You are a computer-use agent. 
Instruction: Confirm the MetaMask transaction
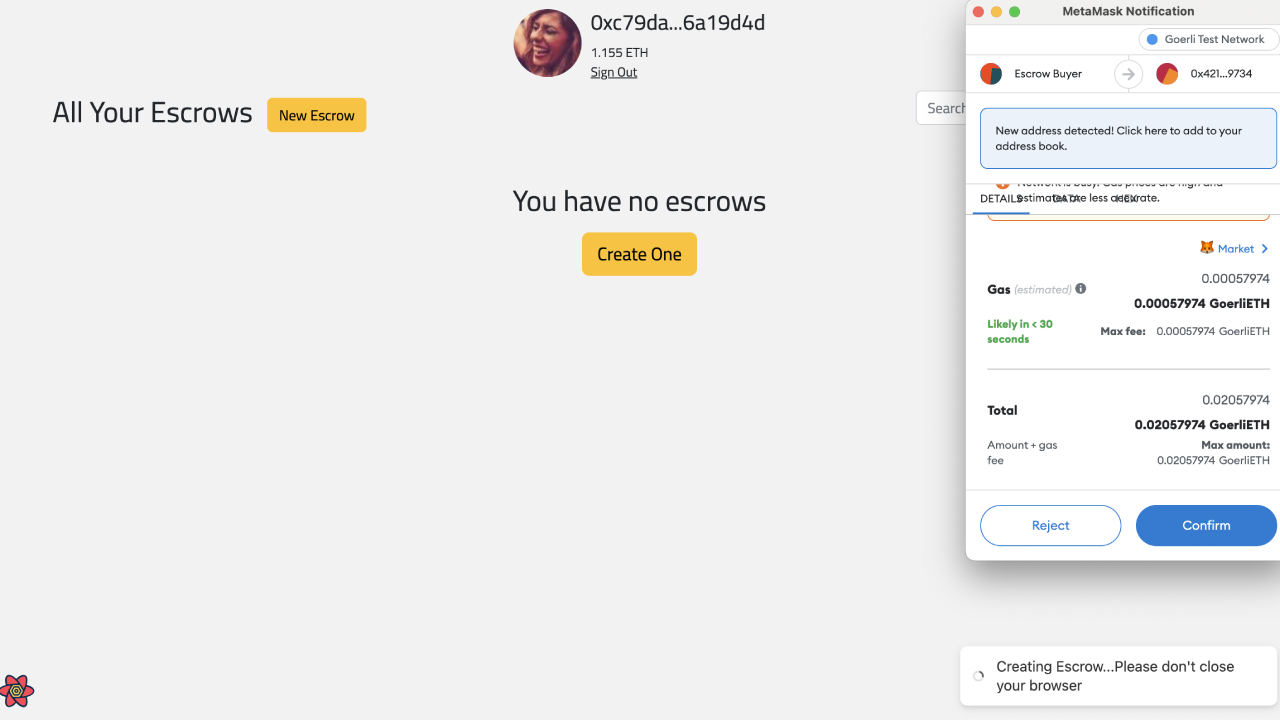click(1206, 525)
